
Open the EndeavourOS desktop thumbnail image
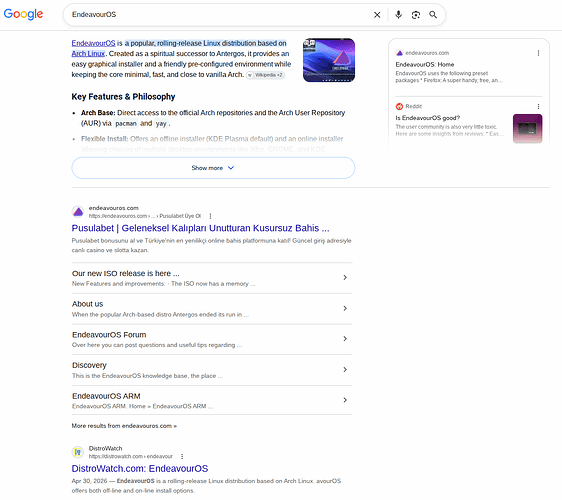tap(329, 60)
